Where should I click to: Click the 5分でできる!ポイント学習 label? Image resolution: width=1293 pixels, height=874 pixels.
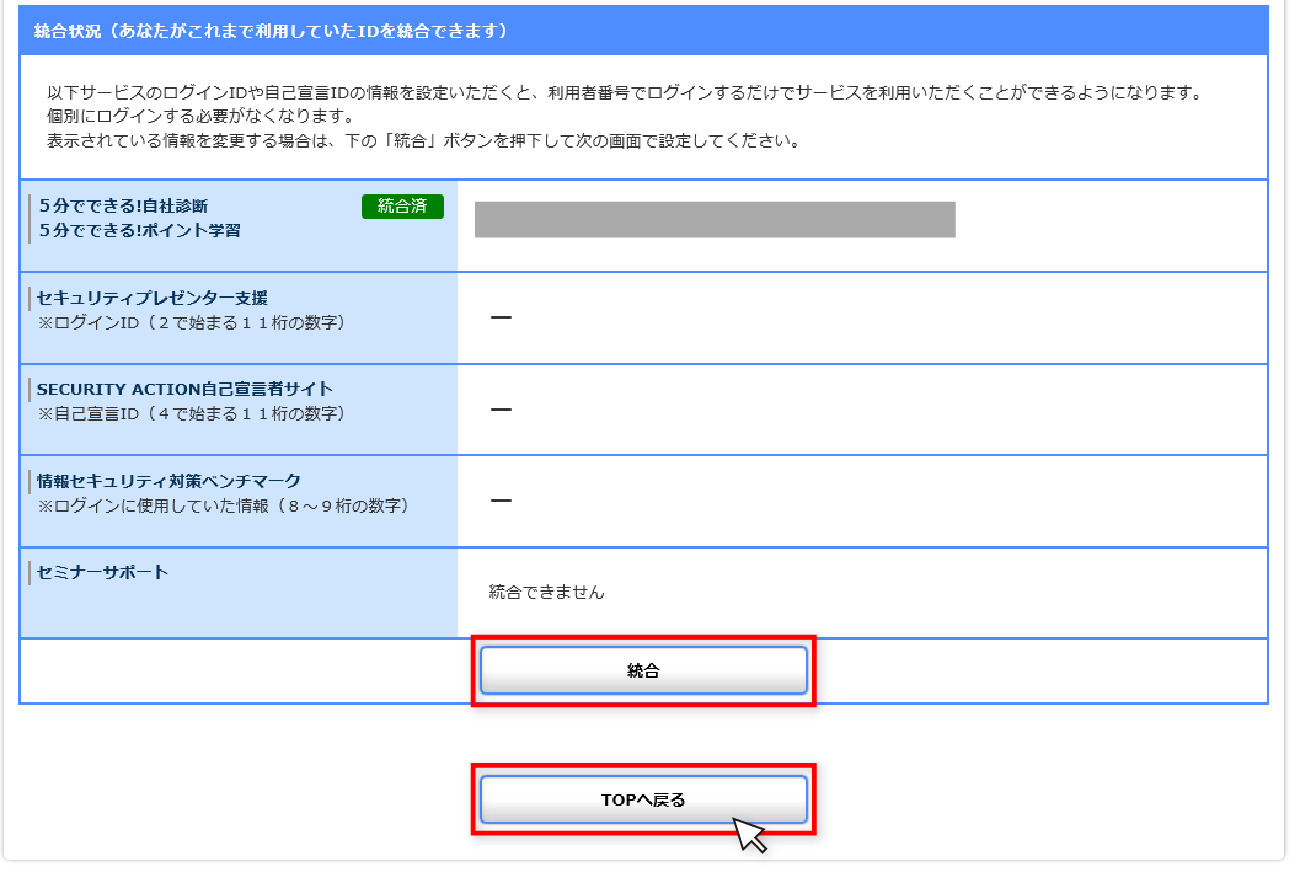coord(139,230)
